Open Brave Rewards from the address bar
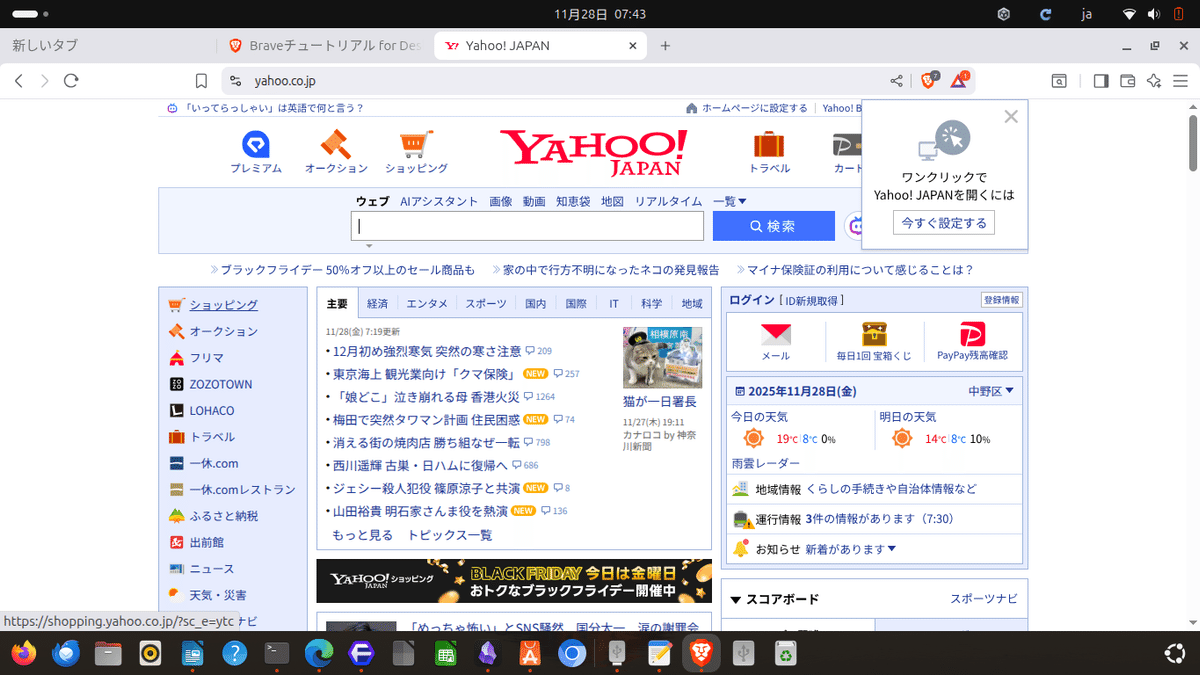1200x675 pixels. pyautogui.click(x=956, y=80)
